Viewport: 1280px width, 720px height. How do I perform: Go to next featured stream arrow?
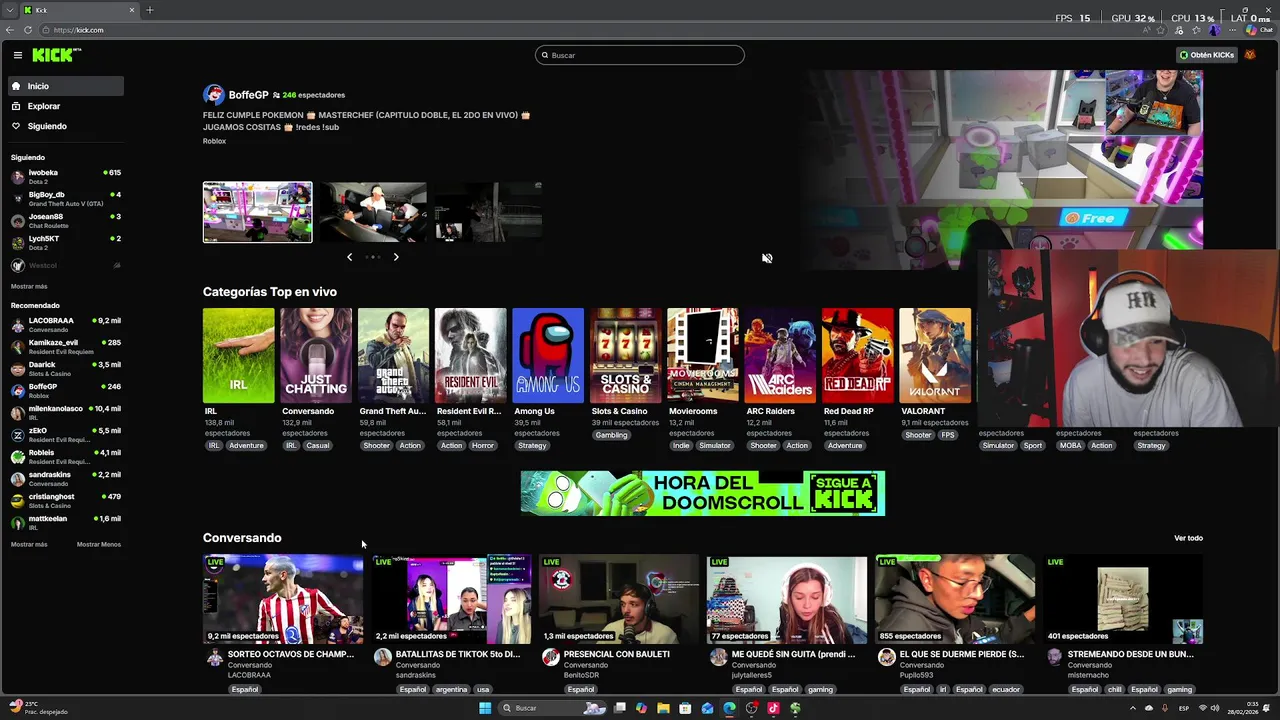click(396, 257)
